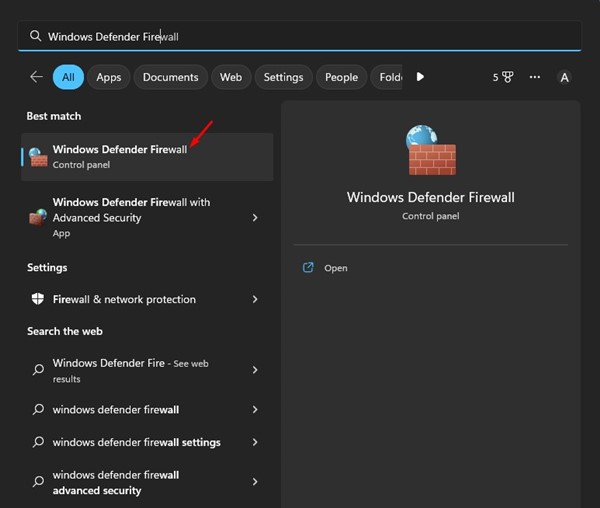Click large firewall icon in preview pane

431,150
